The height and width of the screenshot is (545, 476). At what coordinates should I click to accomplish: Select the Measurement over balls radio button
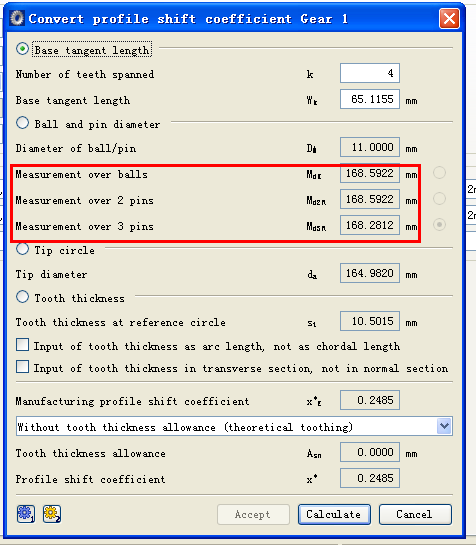[439, 173]
